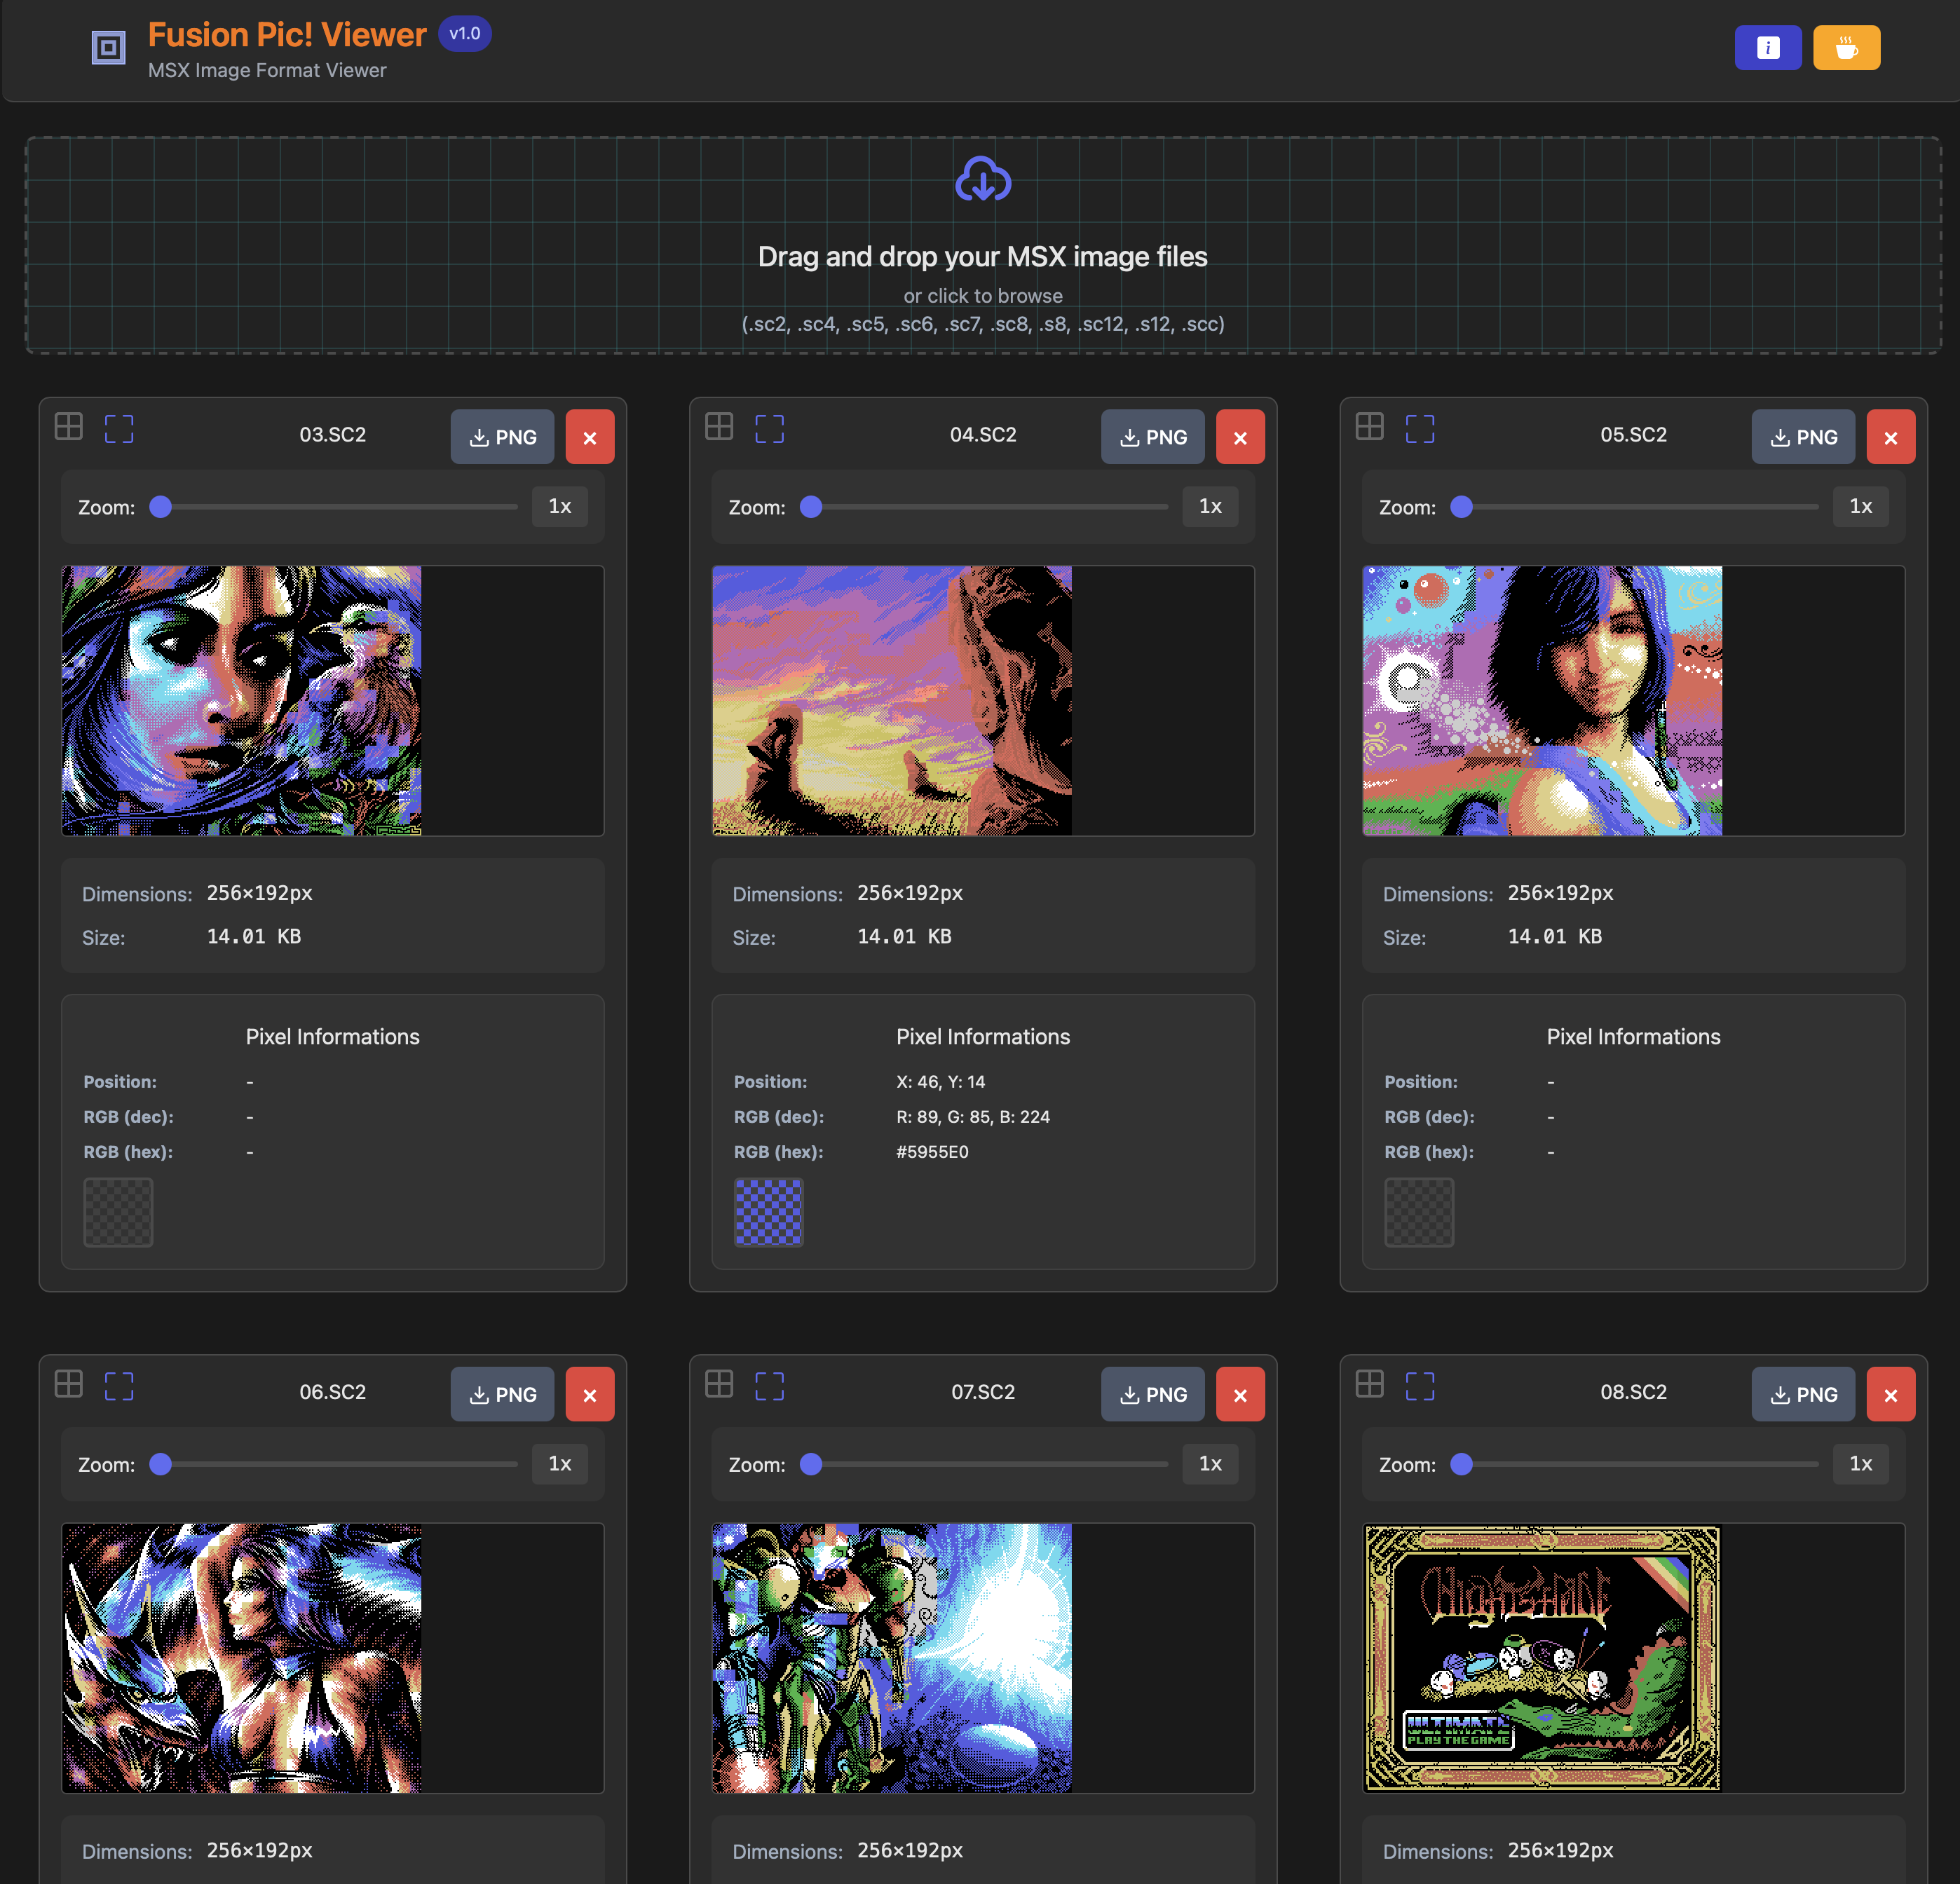Click the 1x zoom value on 07.SC2
Image resolution: width=1960 pixels, height=1884 pixels.
[x=1210, y=1464]
